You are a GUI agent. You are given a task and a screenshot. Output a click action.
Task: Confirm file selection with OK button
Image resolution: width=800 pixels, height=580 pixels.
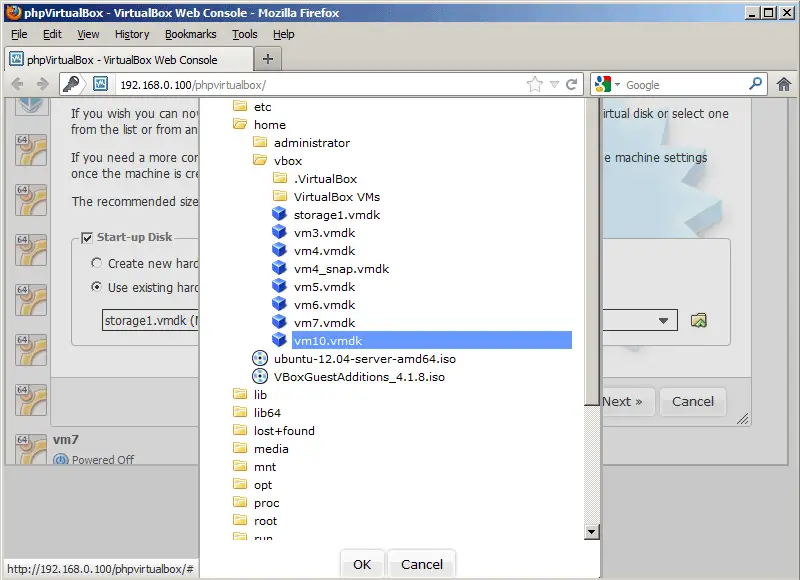pyautogui.click(x=362, y=564)
